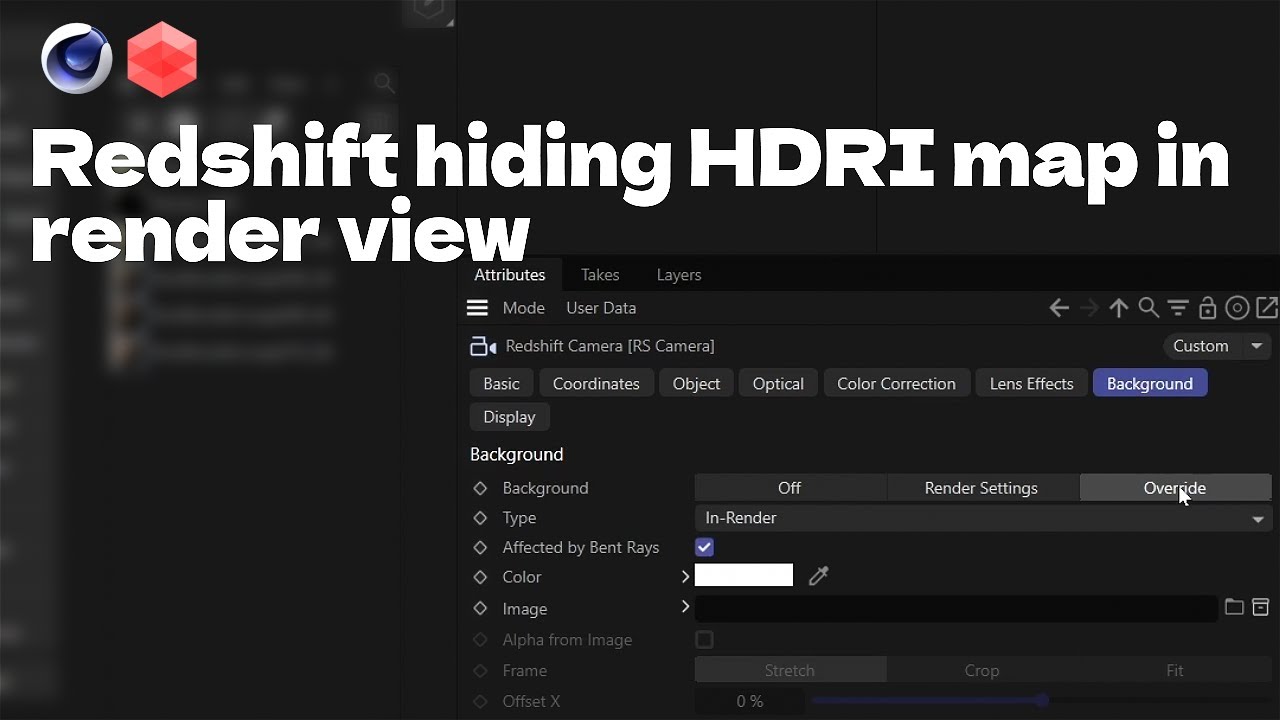Toggle keyframe diamond for Affected by Bent Rays
The height and width of the screenshot is (720, 1280).
(480, 548)
